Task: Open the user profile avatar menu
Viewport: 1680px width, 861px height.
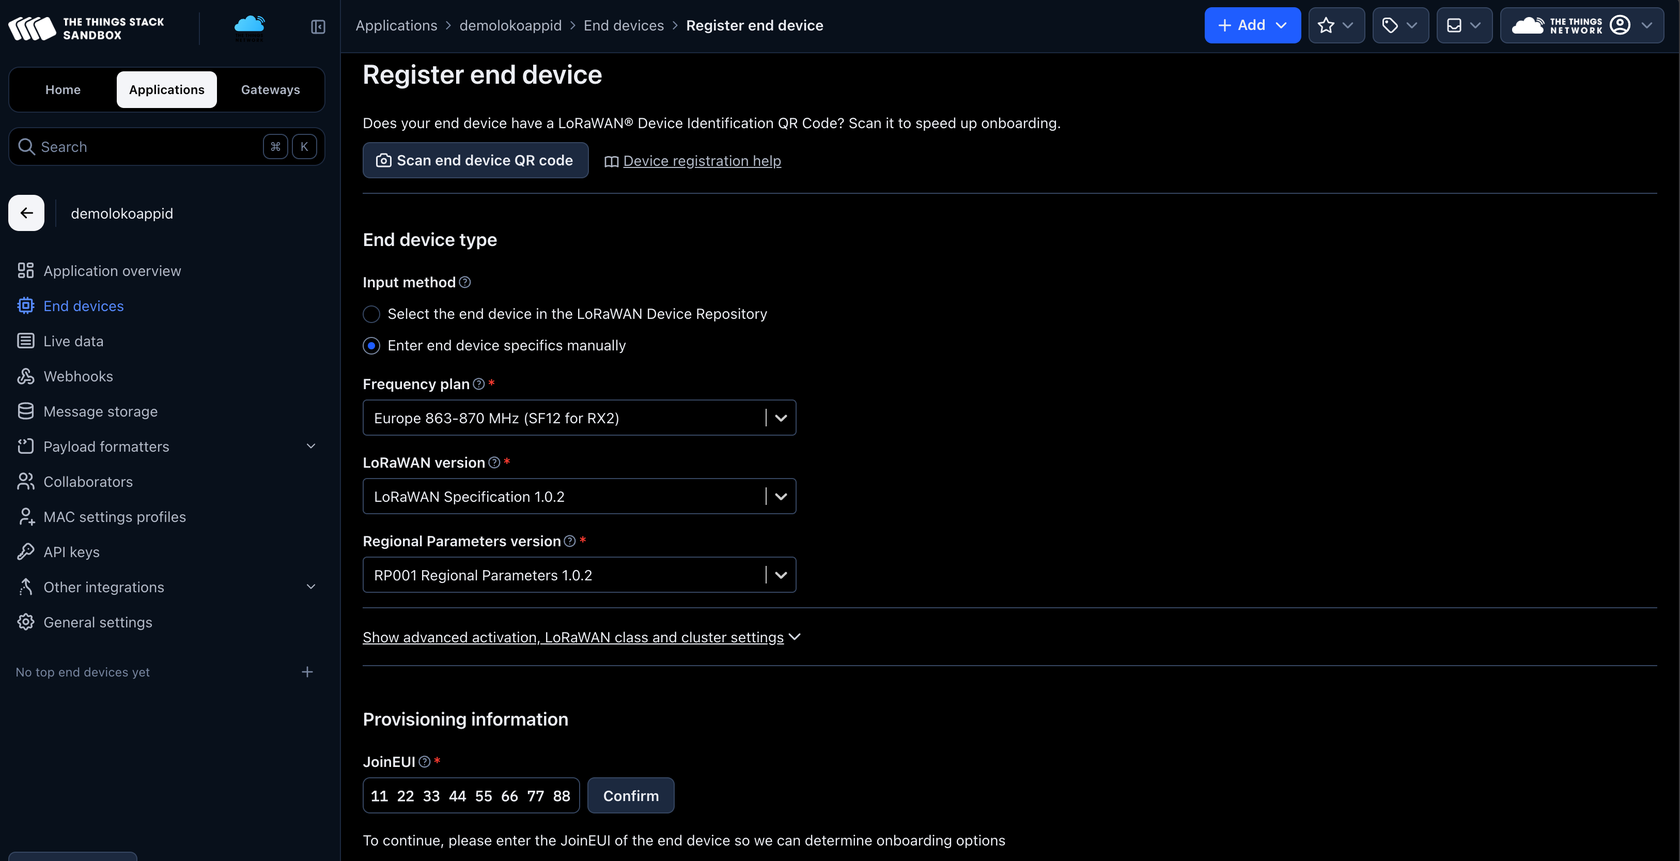Action: (x=1582, y=25)
